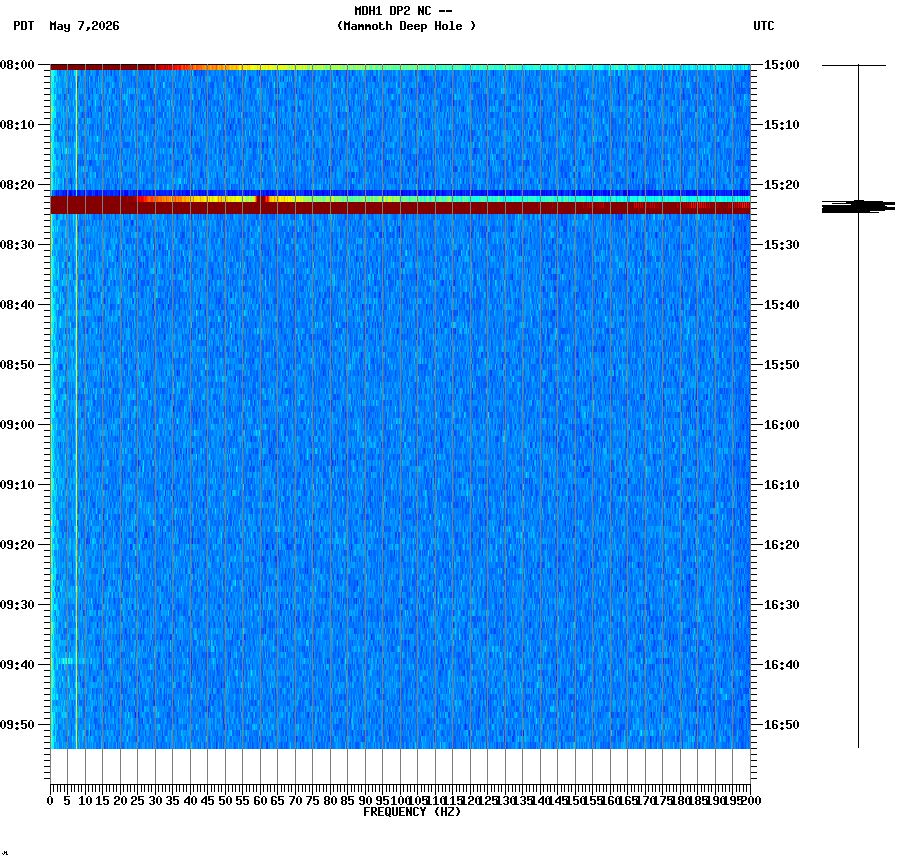Click the frequency axis label "45"
Image resolution: width=902 pixels, height=864 pixels.
208,801
